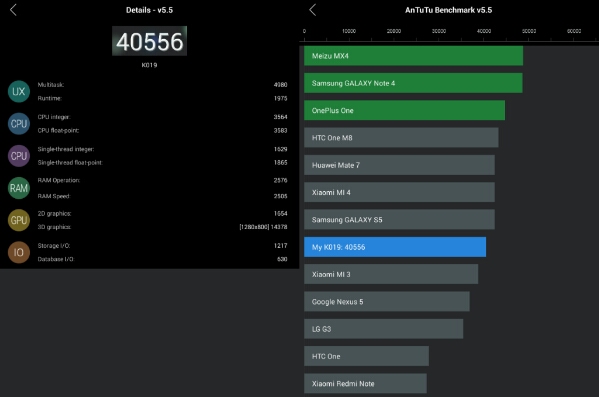Select the My K019: 40556 bar

395,247
